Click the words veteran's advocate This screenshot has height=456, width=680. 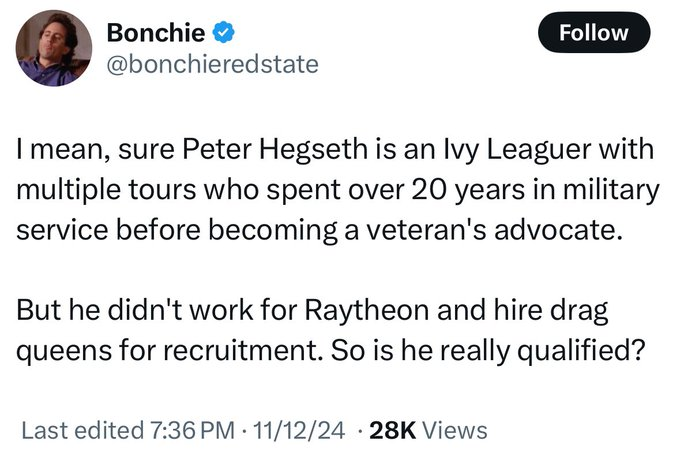coord(525,227)
